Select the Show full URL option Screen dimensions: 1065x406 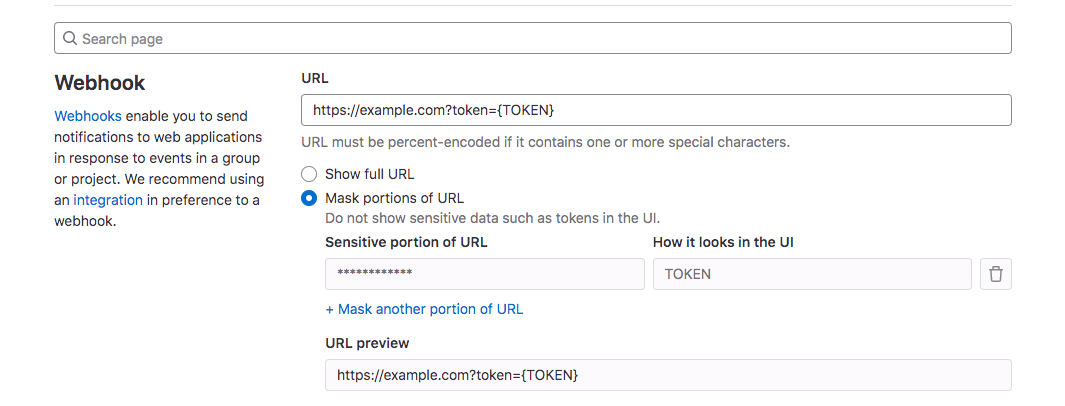(309, 174)
